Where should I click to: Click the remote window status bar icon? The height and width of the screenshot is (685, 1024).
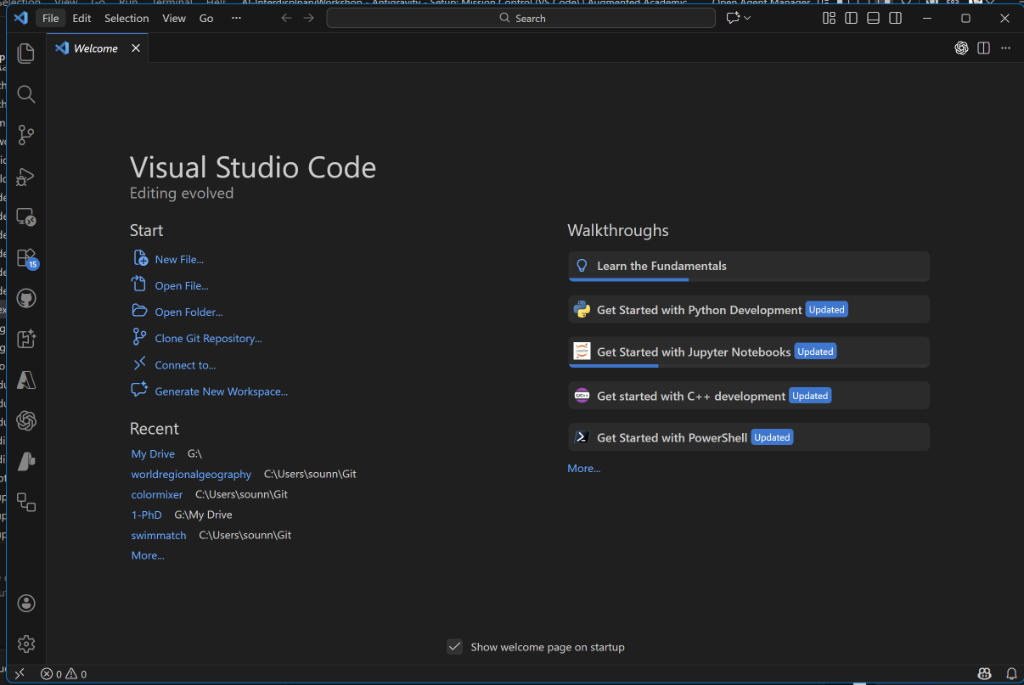click(20, 673)
